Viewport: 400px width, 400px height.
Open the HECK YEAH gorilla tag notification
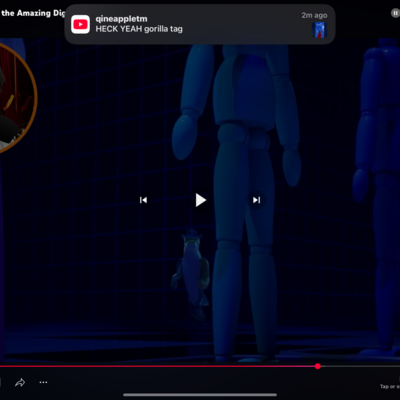click(200, 24)
